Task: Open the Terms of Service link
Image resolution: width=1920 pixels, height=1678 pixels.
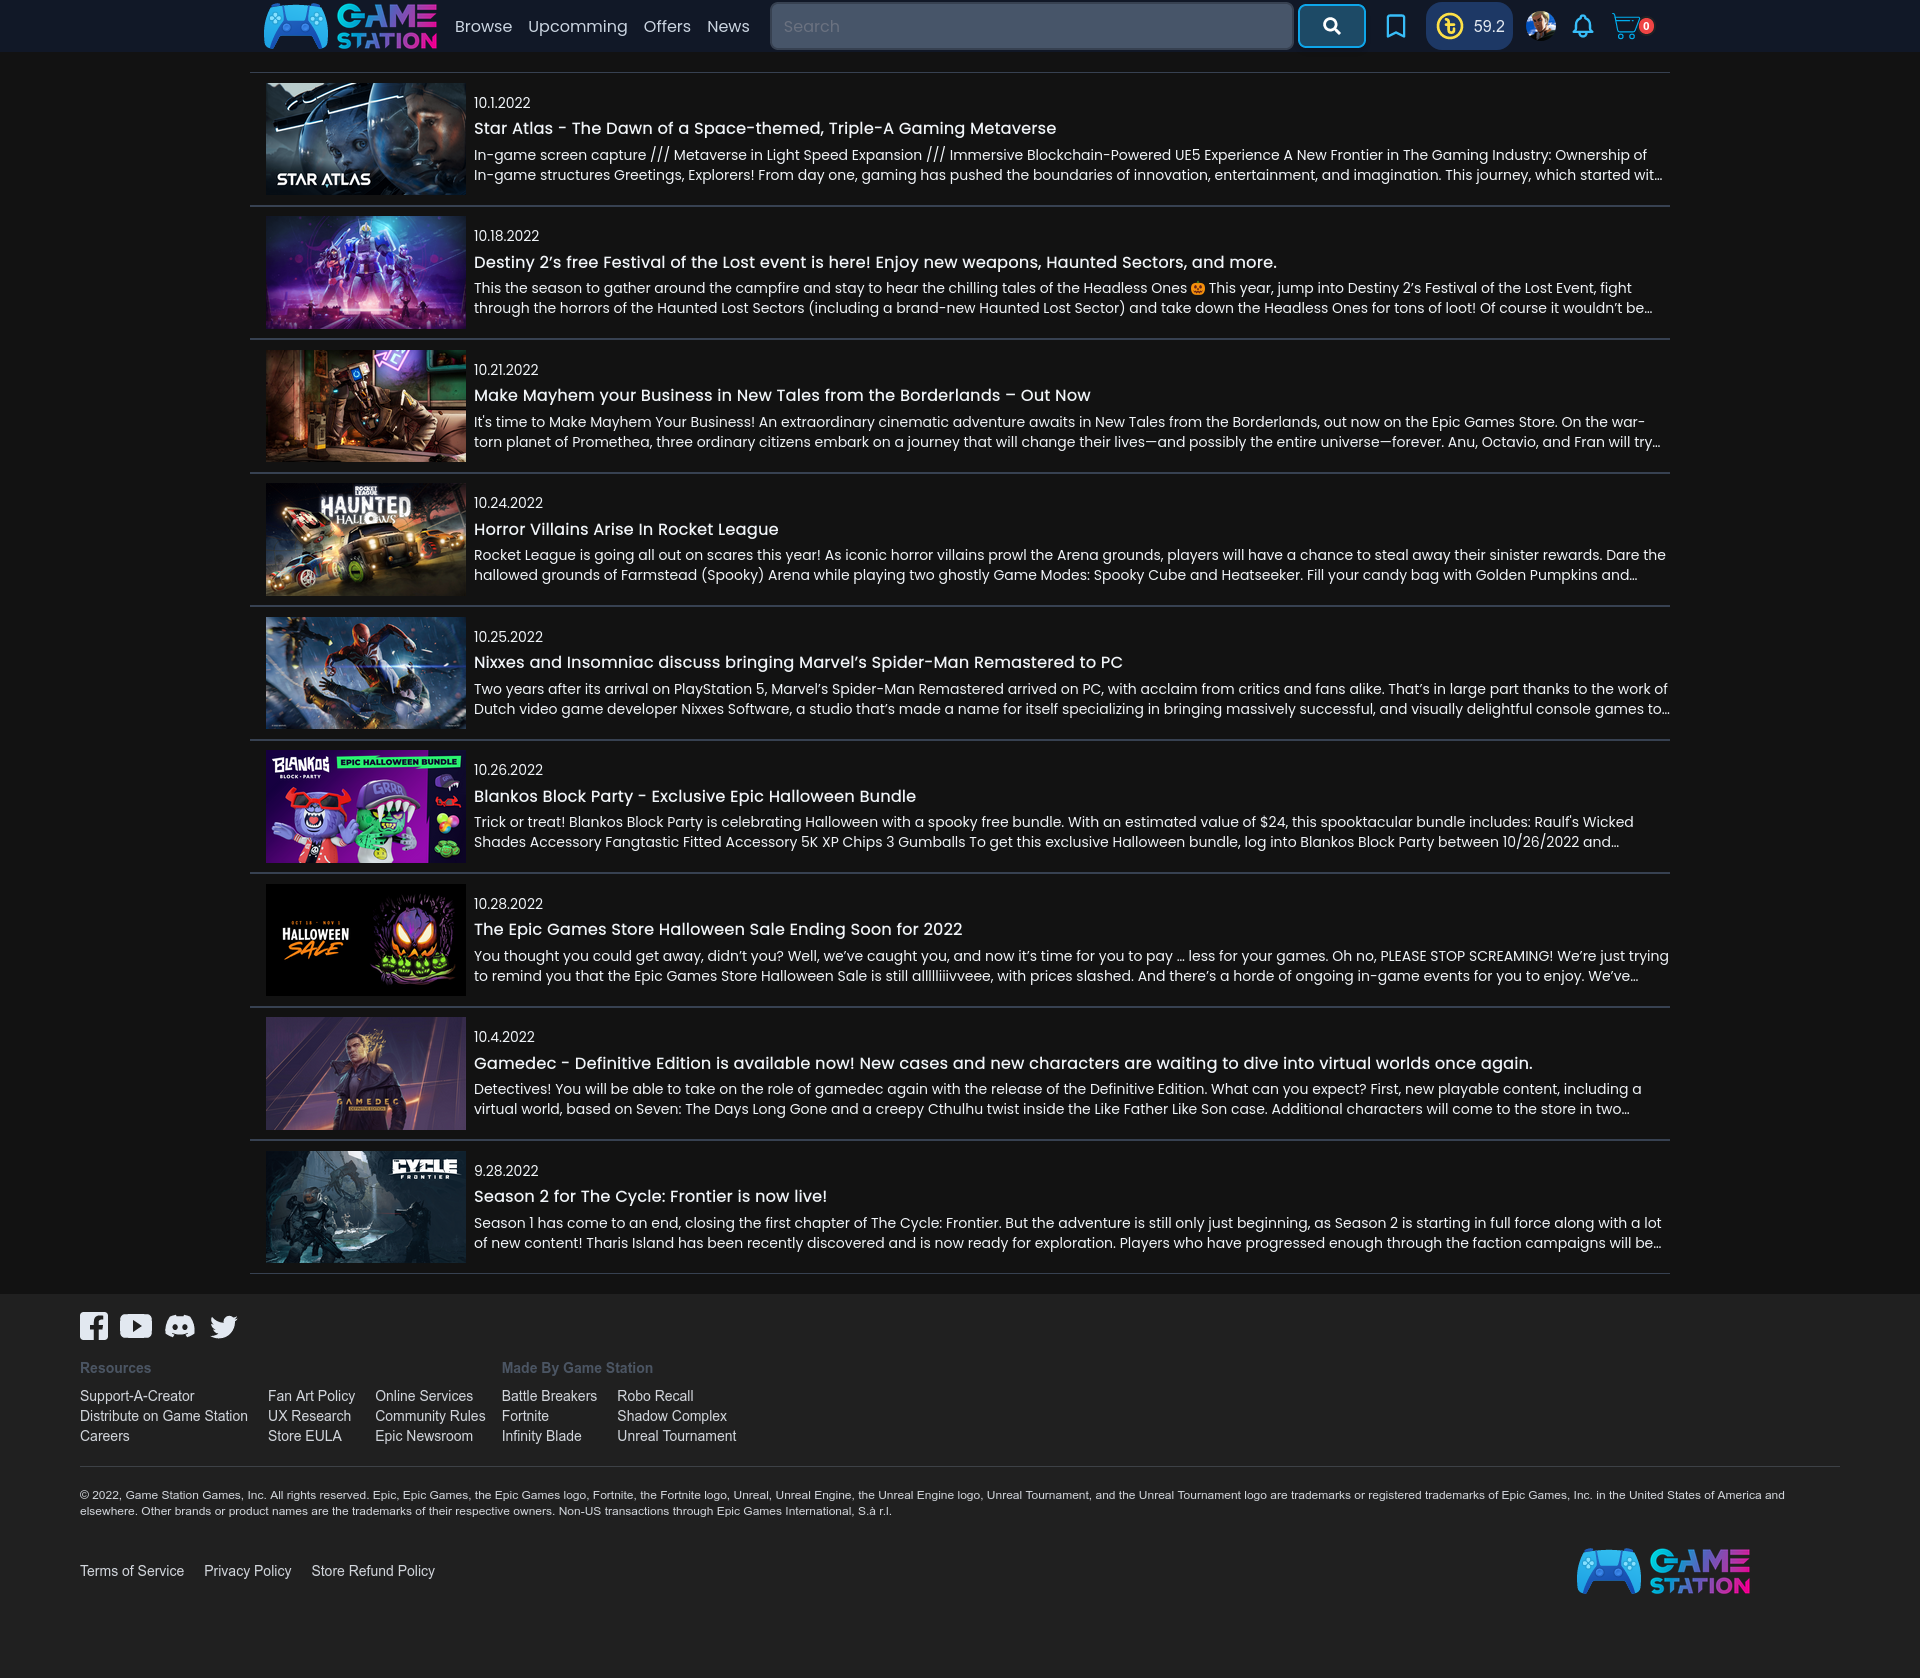Action: coord(132,1571)
